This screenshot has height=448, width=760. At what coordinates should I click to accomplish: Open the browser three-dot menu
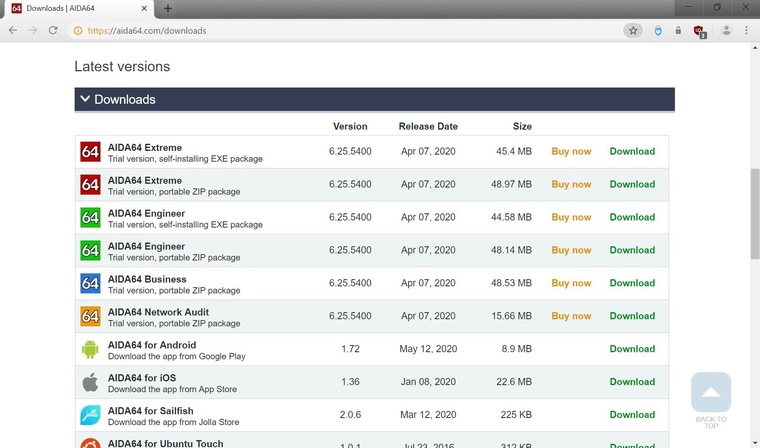click(746, 31)
